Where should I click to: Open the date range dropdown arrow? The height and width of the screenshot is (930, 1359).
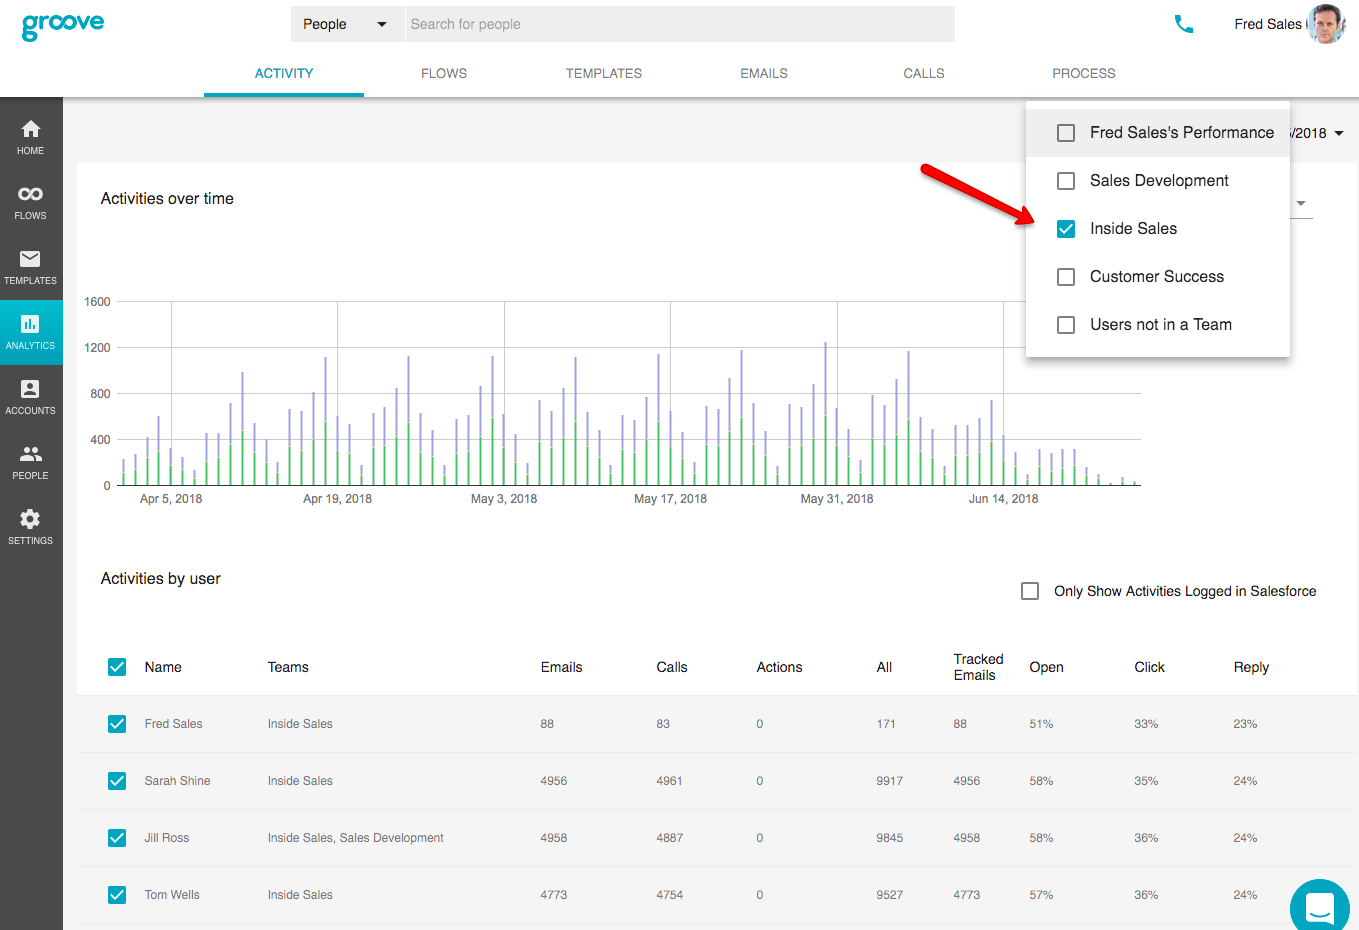1339,133
